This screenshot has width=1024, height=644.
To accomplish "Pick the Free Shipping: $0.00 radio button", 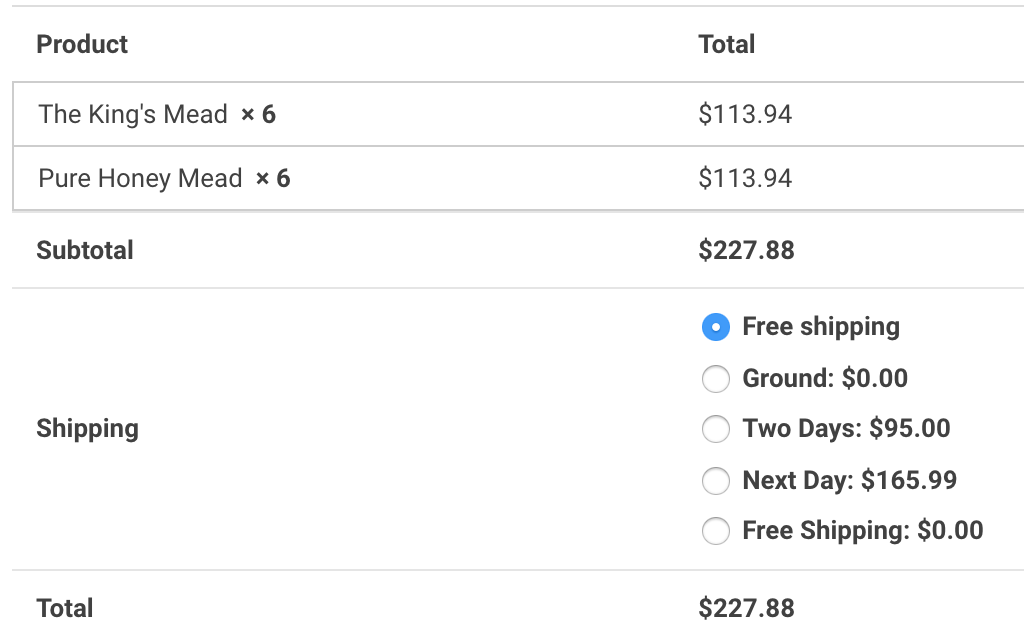I will click(716, 531).
